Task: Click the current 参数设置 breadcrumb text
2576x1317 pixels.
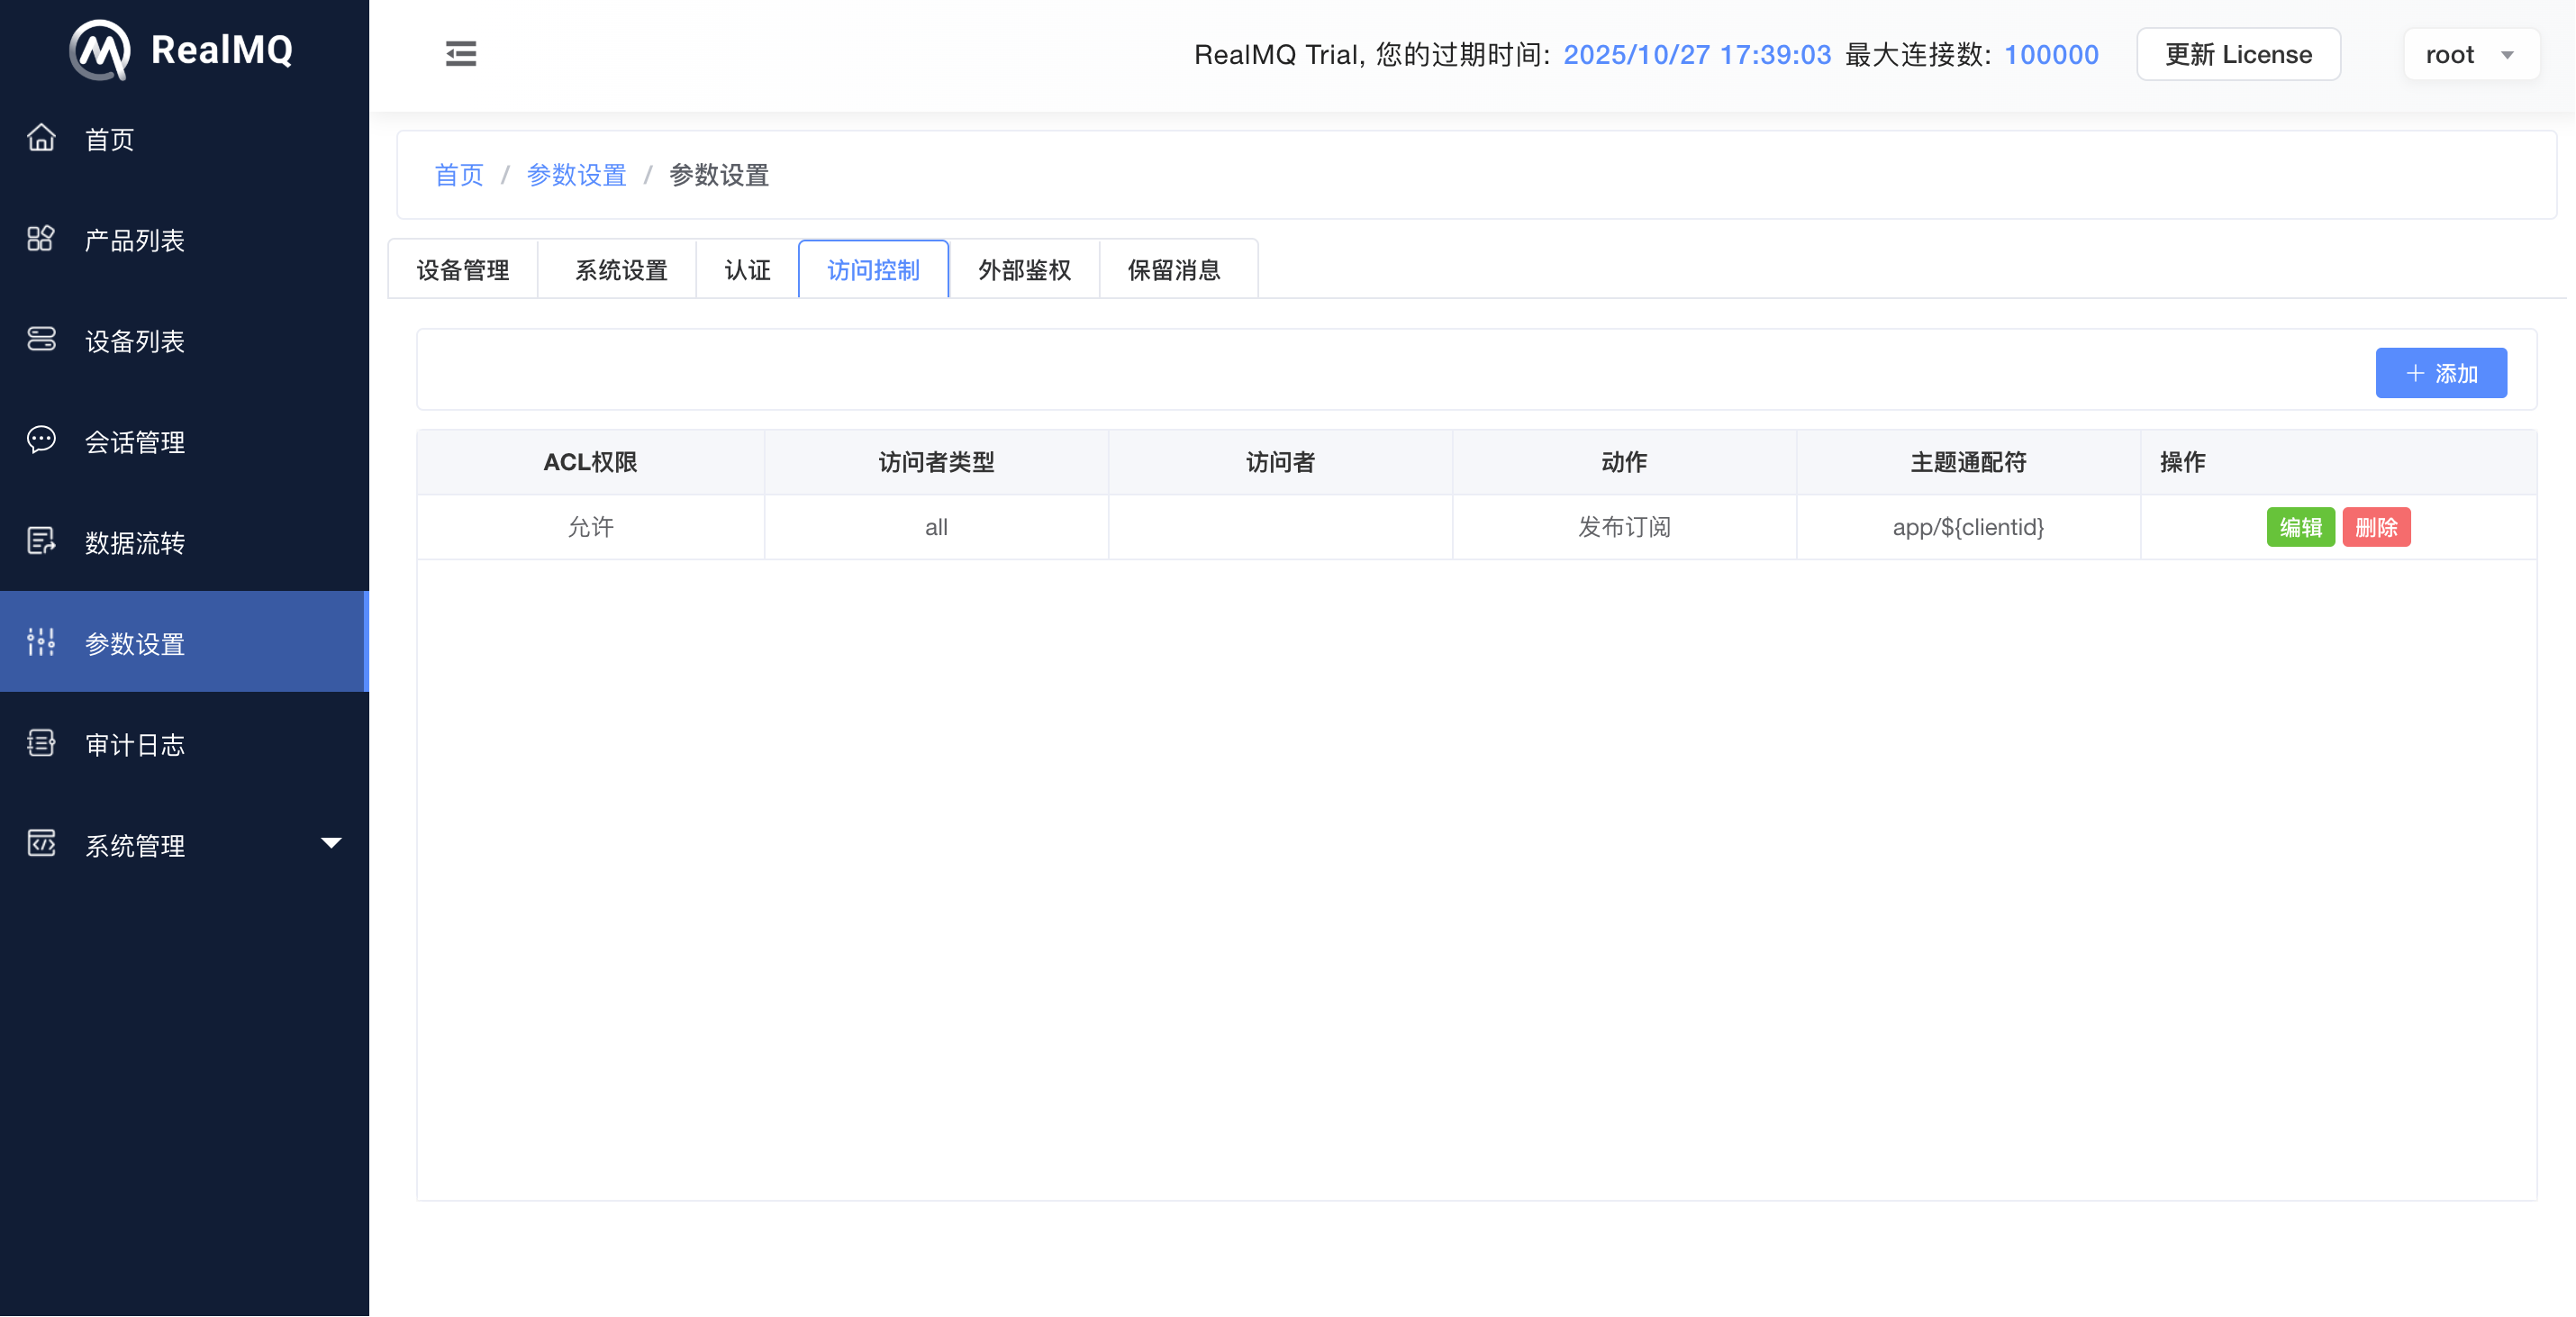Action: 719,175
